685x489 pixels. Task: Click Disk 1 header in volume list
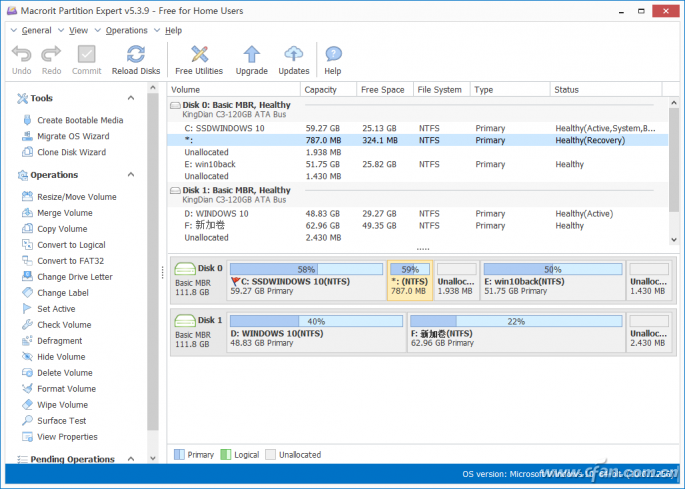[x=418, y=194]
